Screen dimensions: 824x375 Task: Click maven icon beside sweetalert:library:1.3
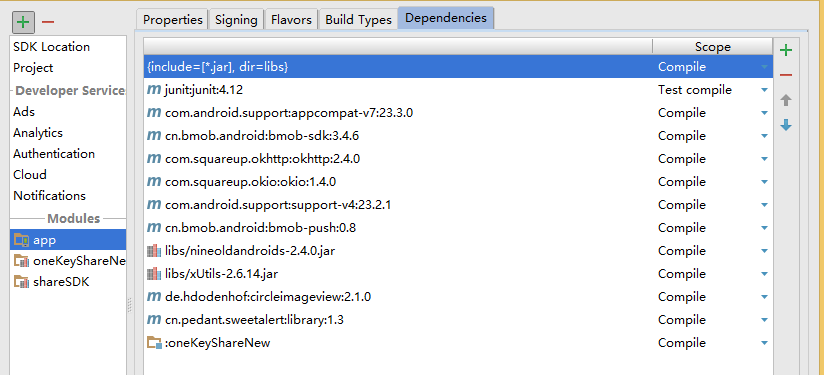(154, 319)
